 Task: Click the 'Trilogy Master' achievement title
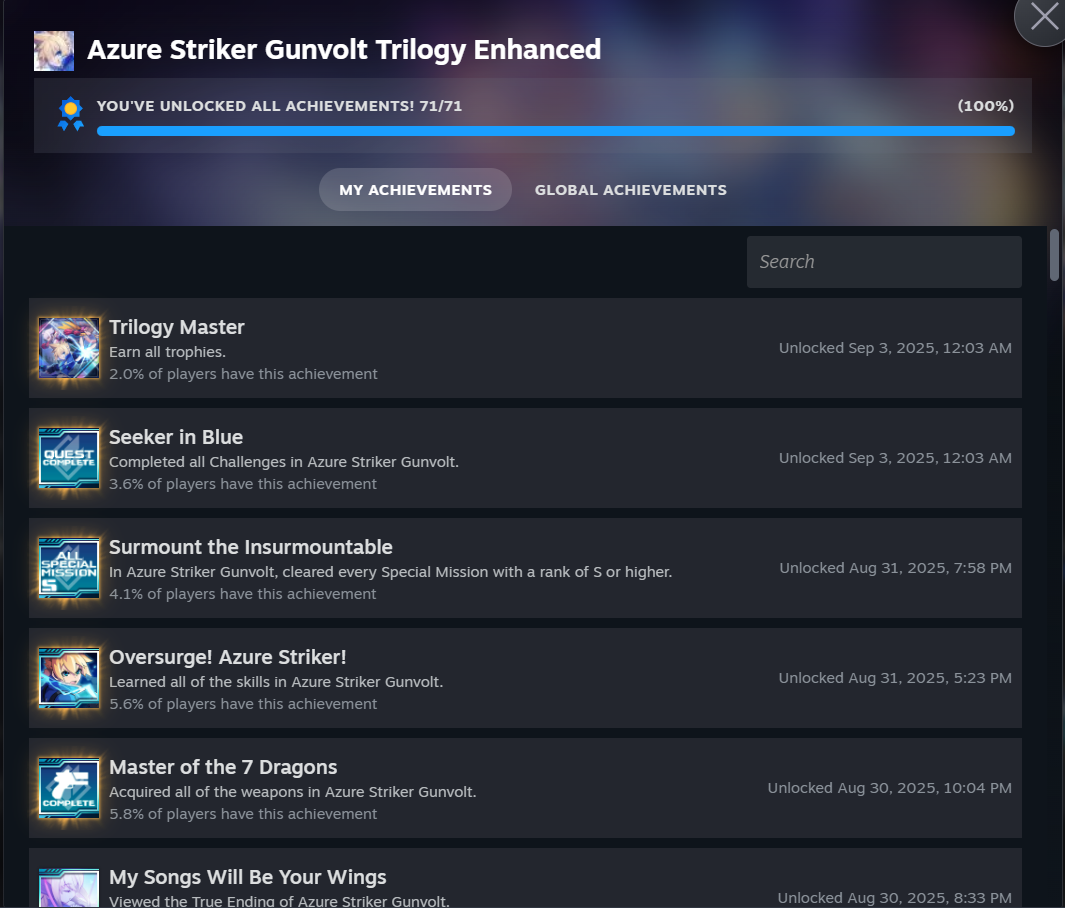[x=177, y=327]
